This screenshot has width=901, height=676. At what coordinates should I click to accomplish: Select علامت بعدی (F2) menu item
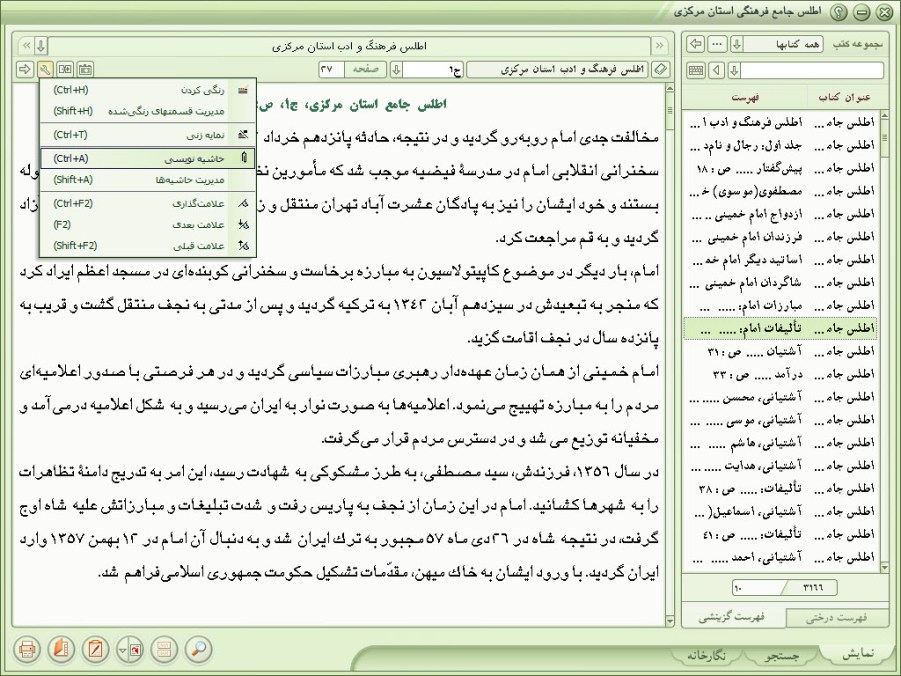point(148,225)
